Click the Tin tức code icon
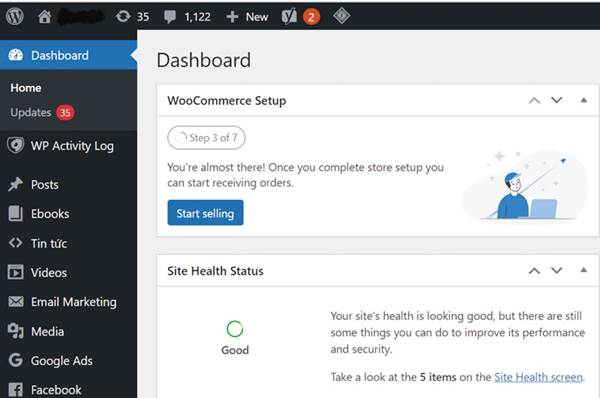 pyautogui.click(x=15, y=243)
